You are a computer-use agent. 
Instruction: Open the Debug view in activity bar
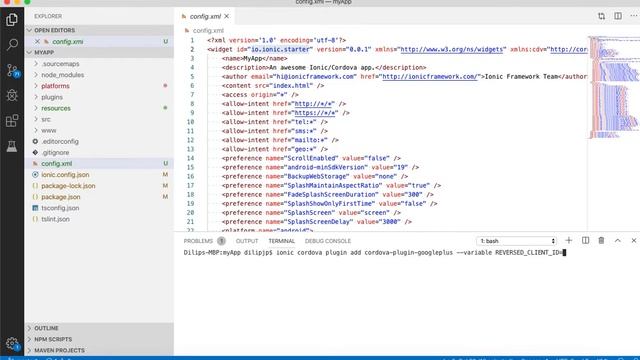[x=12, y=95]
